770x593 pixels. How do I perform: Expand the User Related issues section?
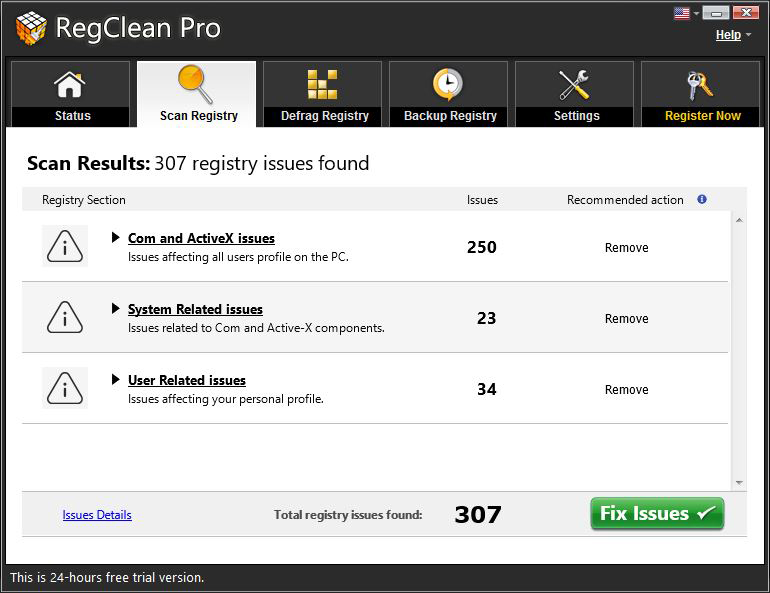pos(116,380)
